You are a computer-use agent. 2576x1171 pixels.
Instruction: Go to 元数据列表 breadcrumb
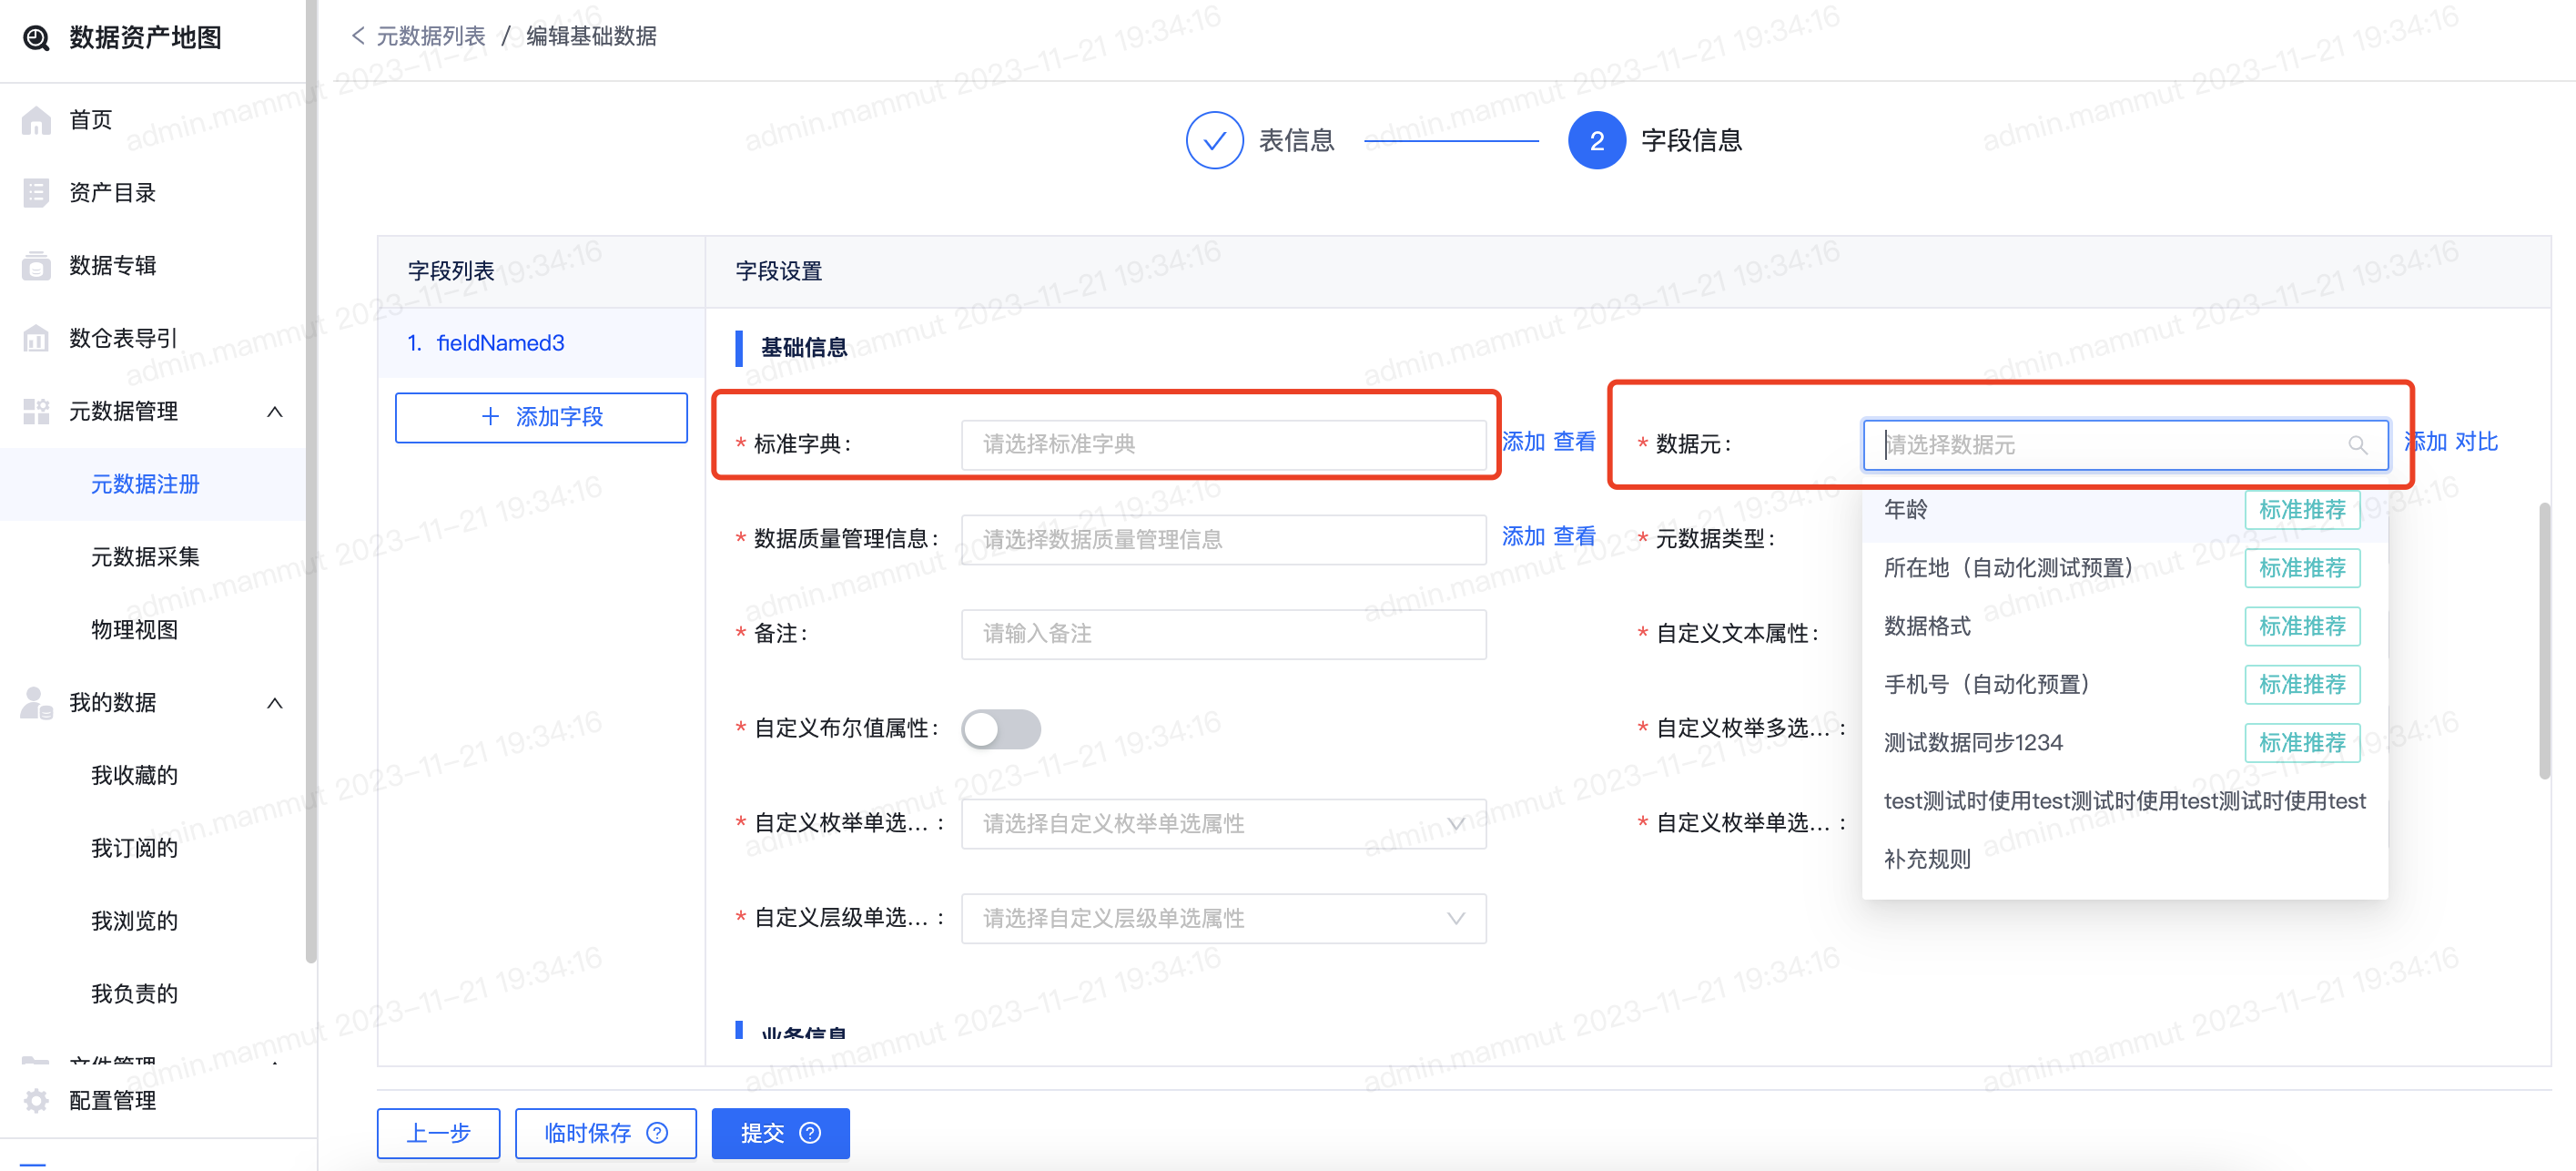[x=430, y=36]
